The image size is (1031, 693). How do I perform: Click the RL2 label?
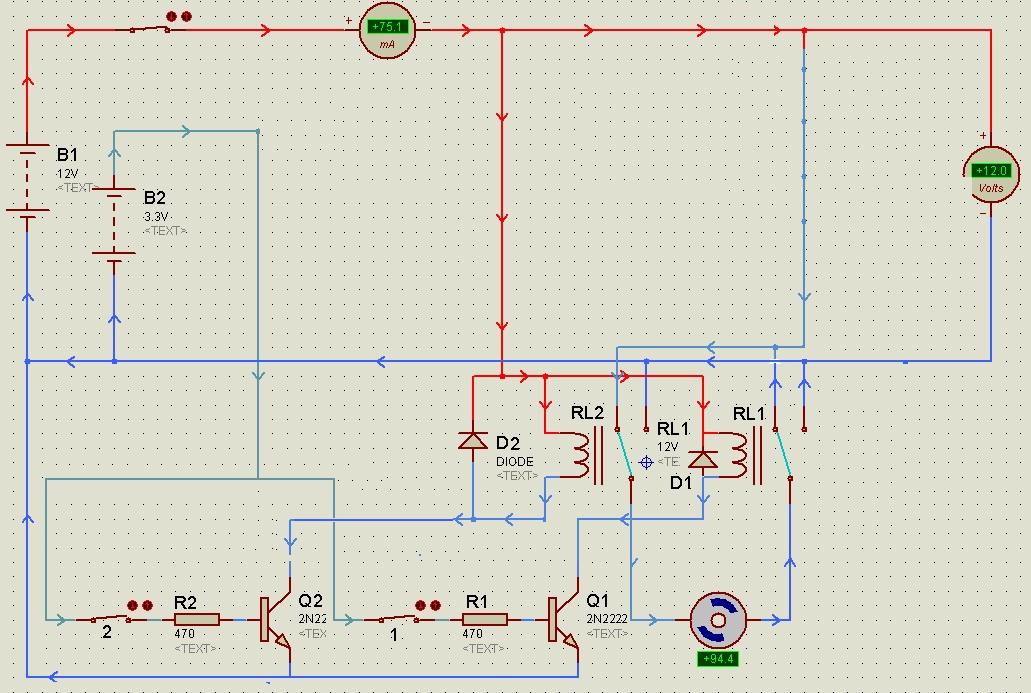click(587, 413)
